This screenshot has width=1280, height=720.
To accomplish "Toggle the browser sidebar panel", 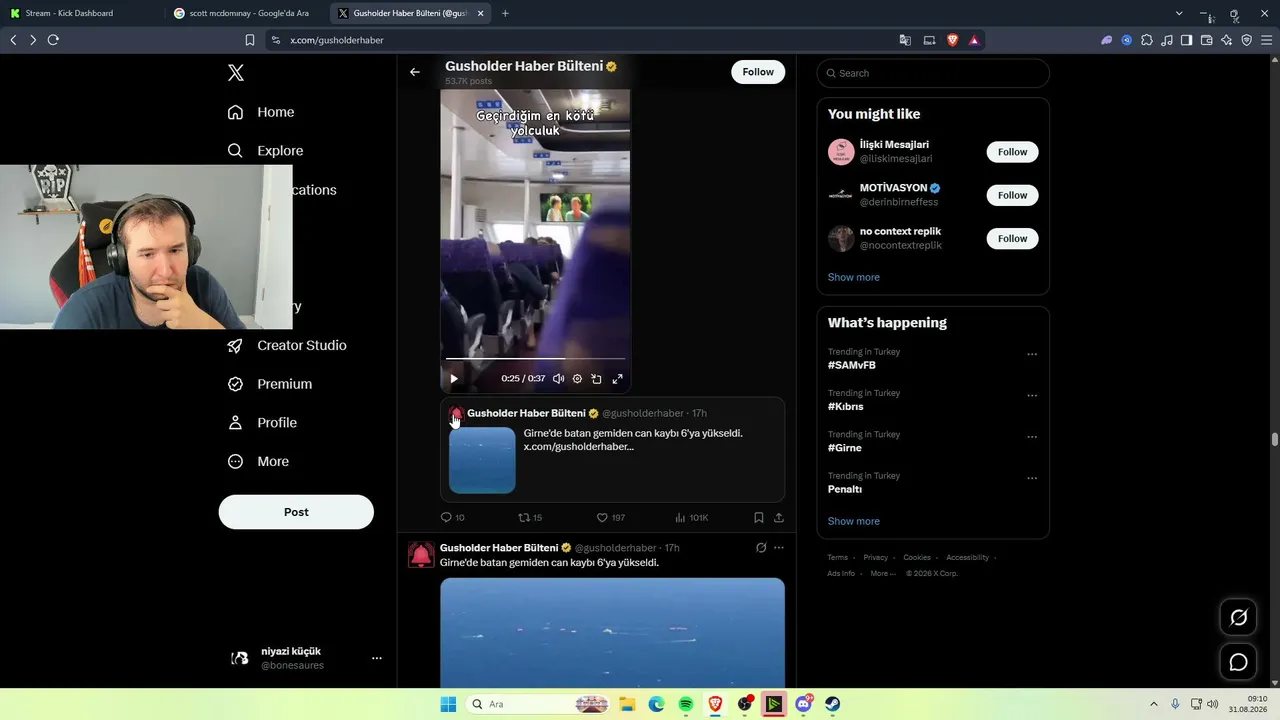I will (x=1186, y=40).
